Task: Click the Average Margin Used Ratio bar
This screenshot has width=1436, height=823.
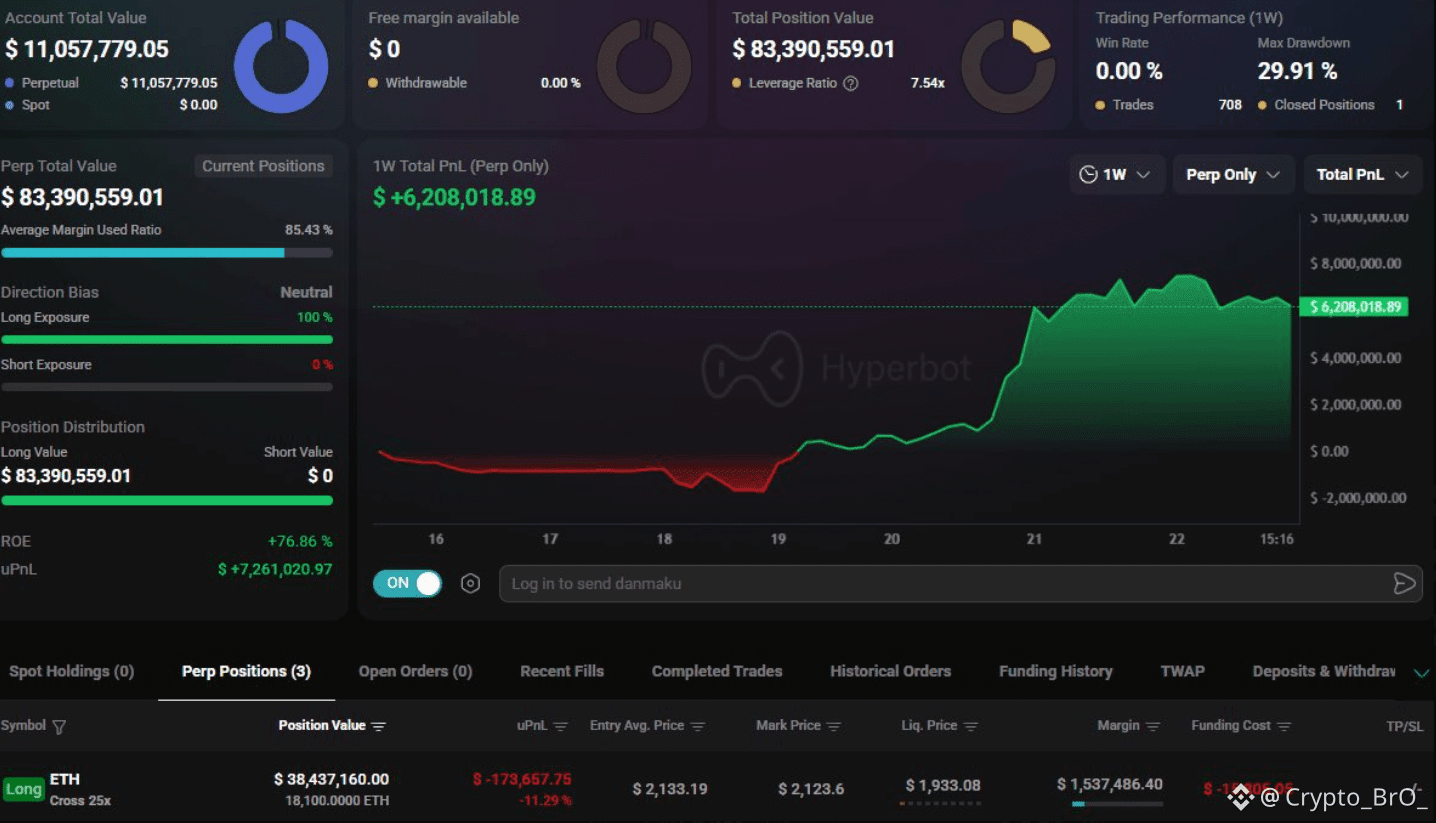Action: tap(167, 252)
